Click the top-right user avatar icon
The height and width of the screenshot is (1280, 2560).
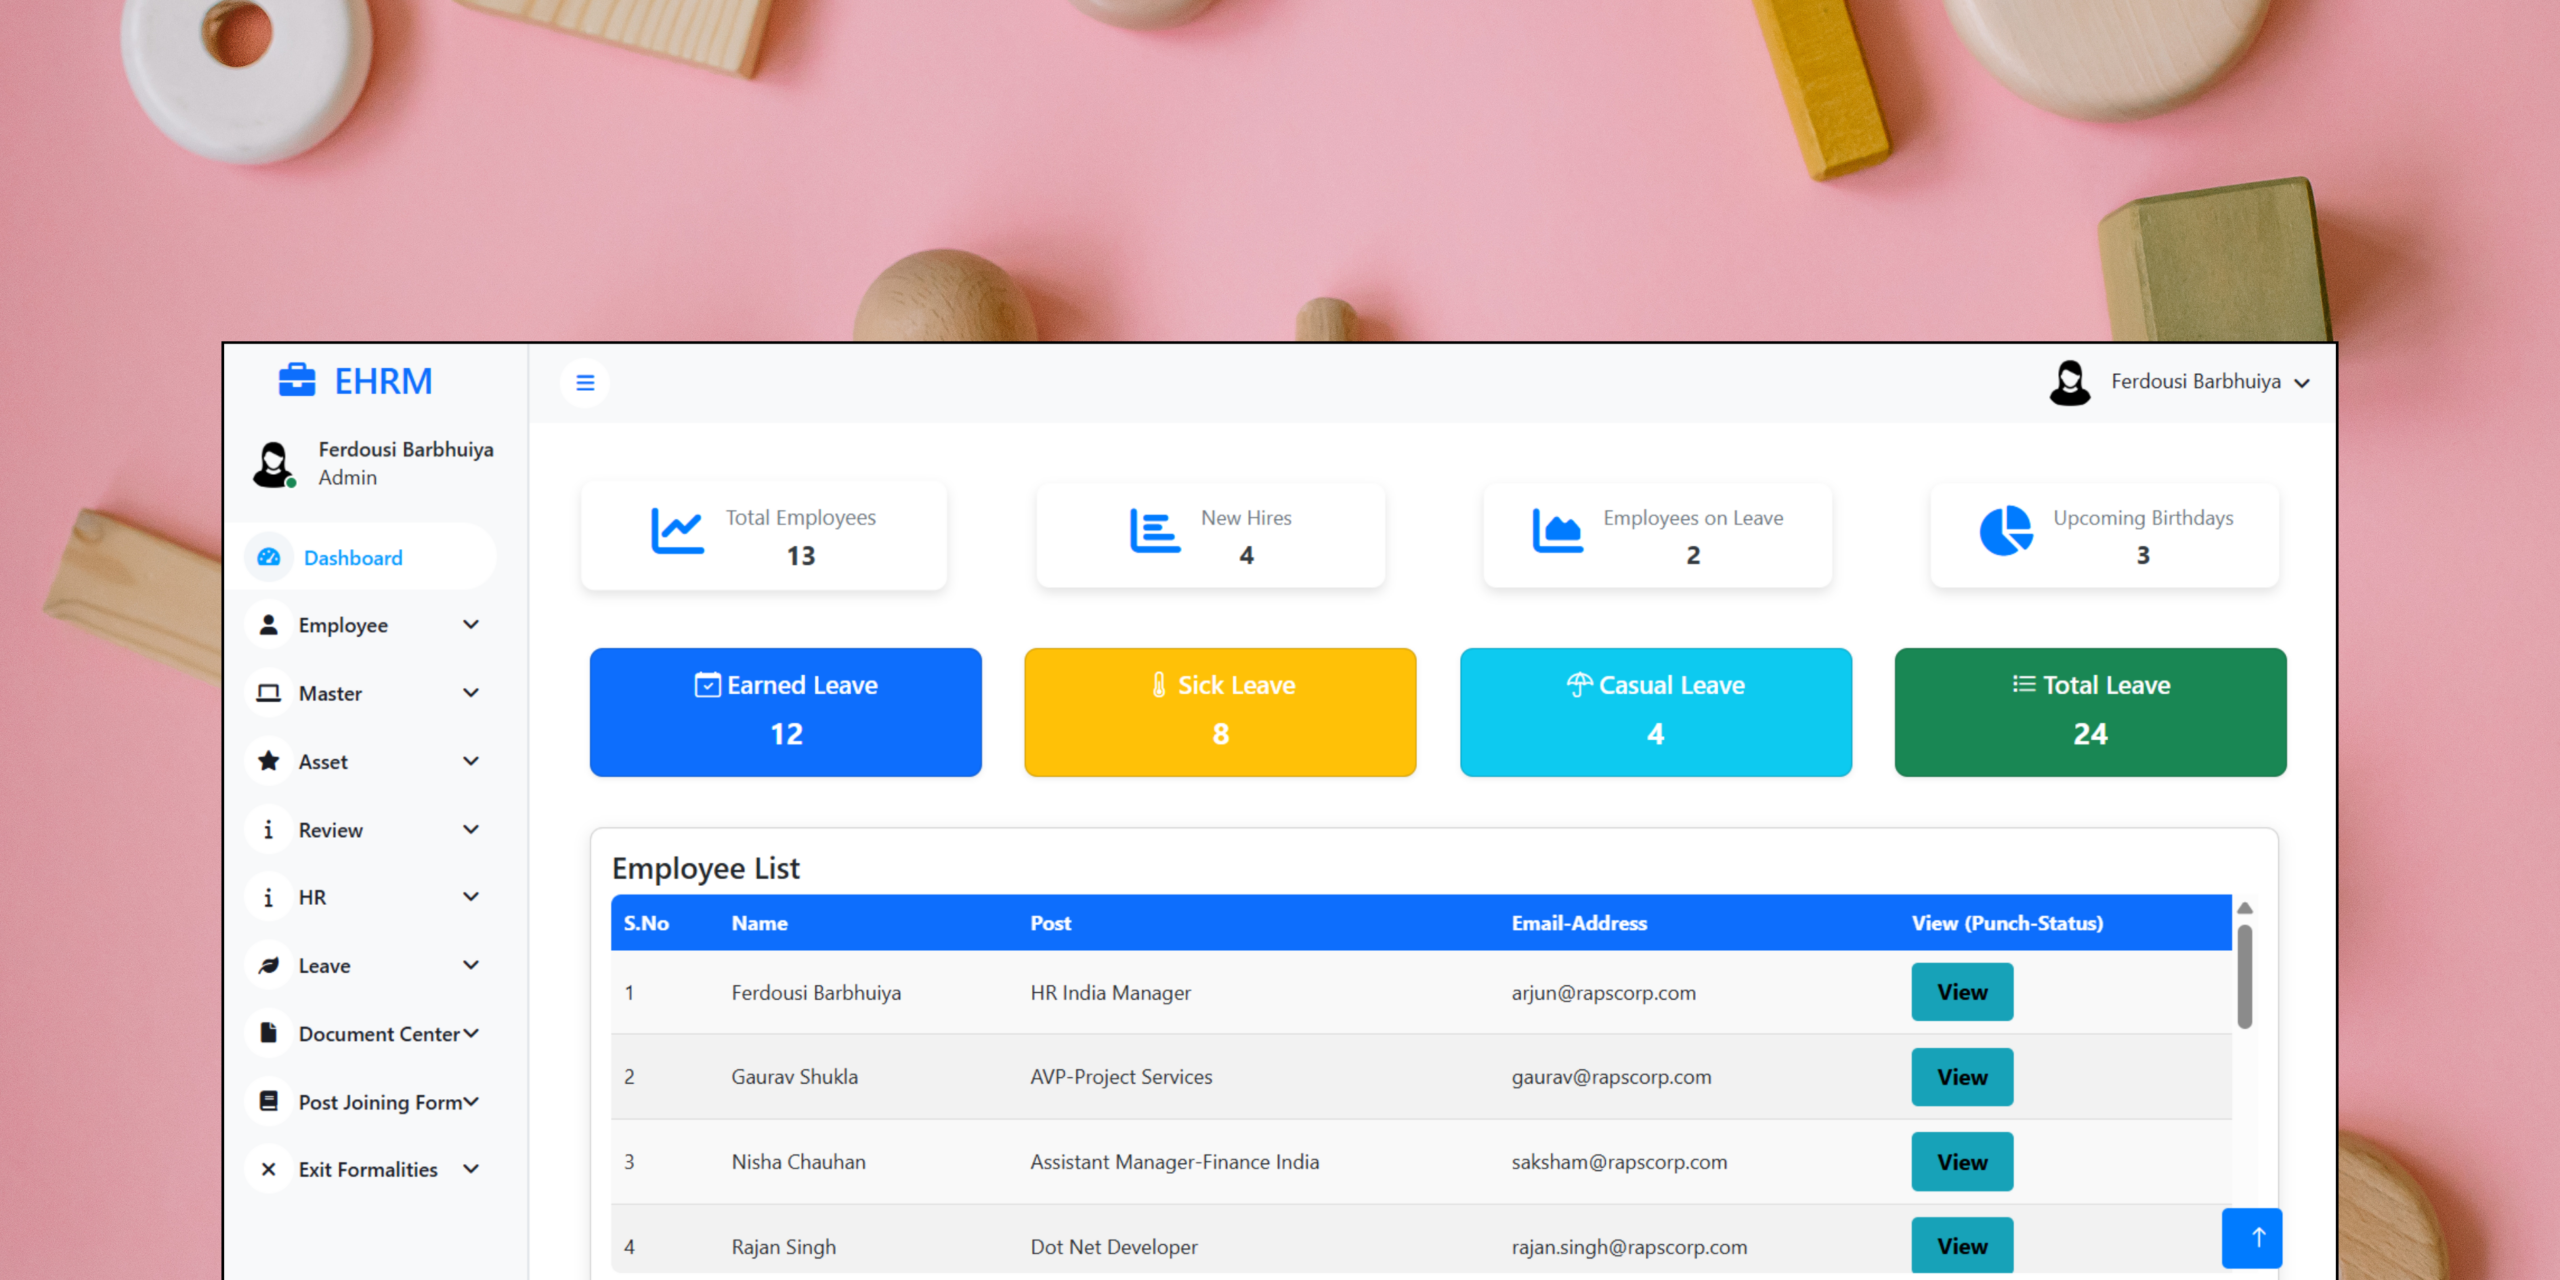click(2070, 383)
